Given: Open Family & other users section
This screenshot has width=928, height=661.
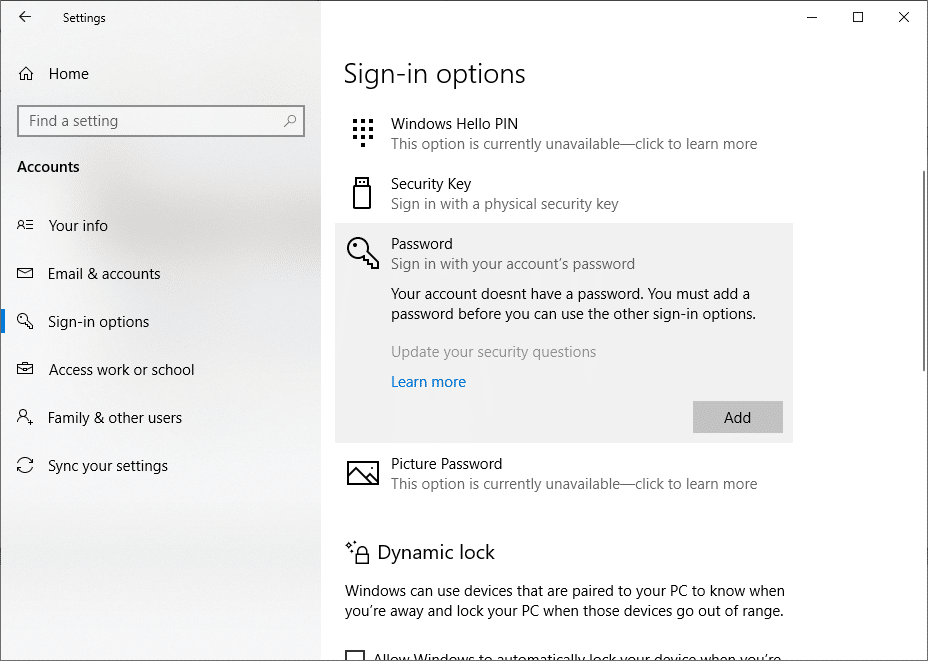Looking at the screenshot, I should 114,418.
